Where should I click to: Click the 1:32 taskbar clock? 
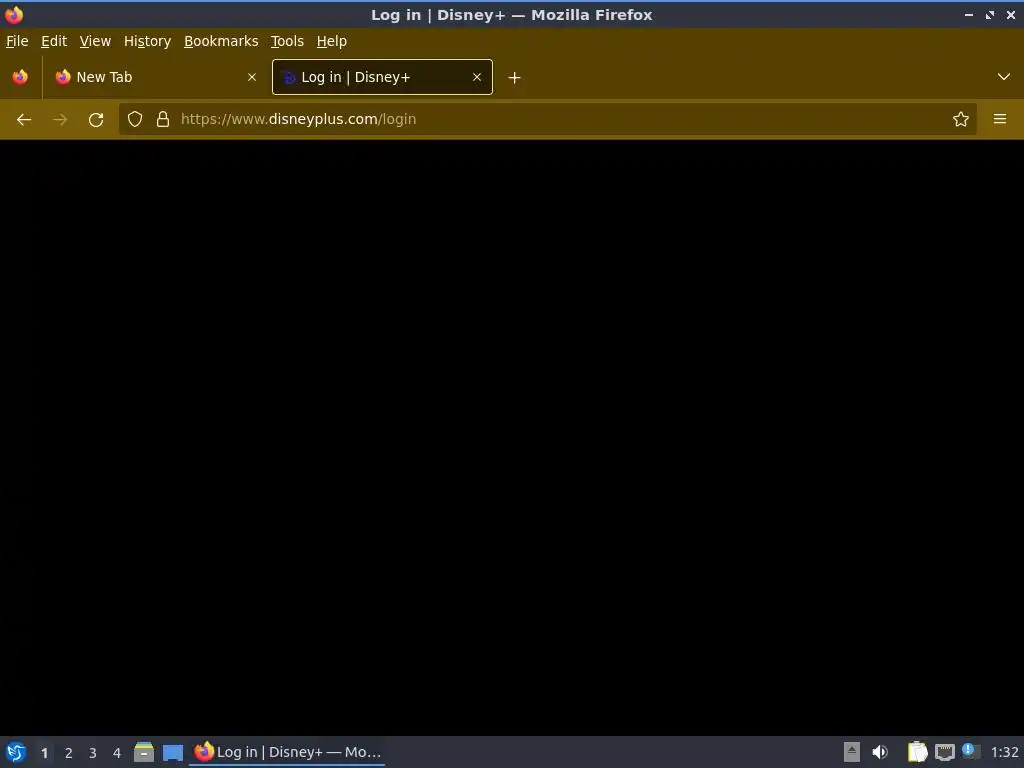click(x=1004, y=752)
